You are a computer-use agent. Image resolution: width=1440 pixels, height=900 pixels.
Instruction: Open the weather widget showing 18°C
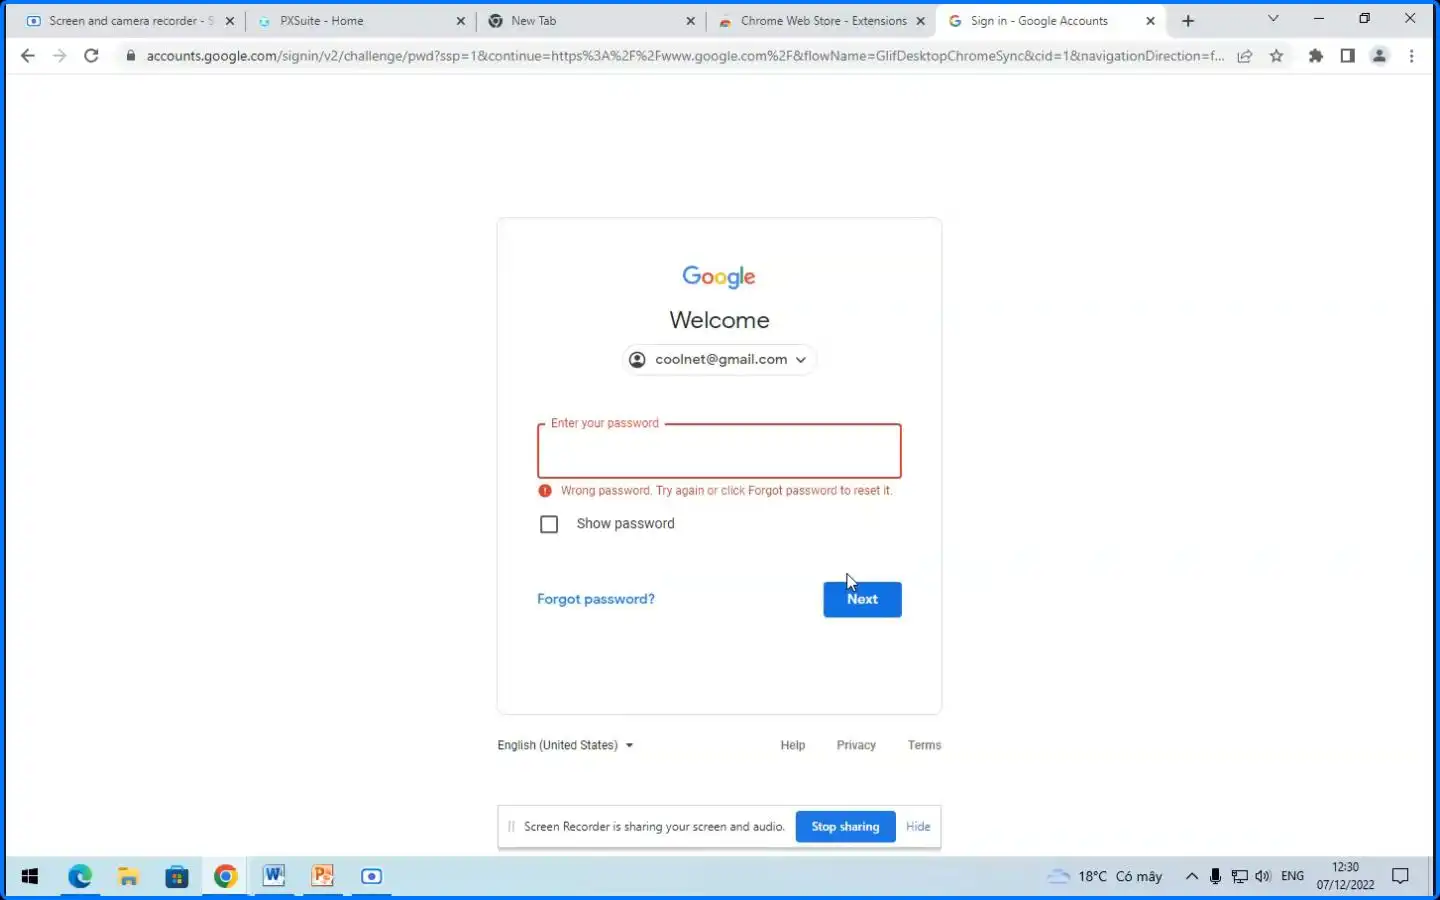tap(1105, 877)
